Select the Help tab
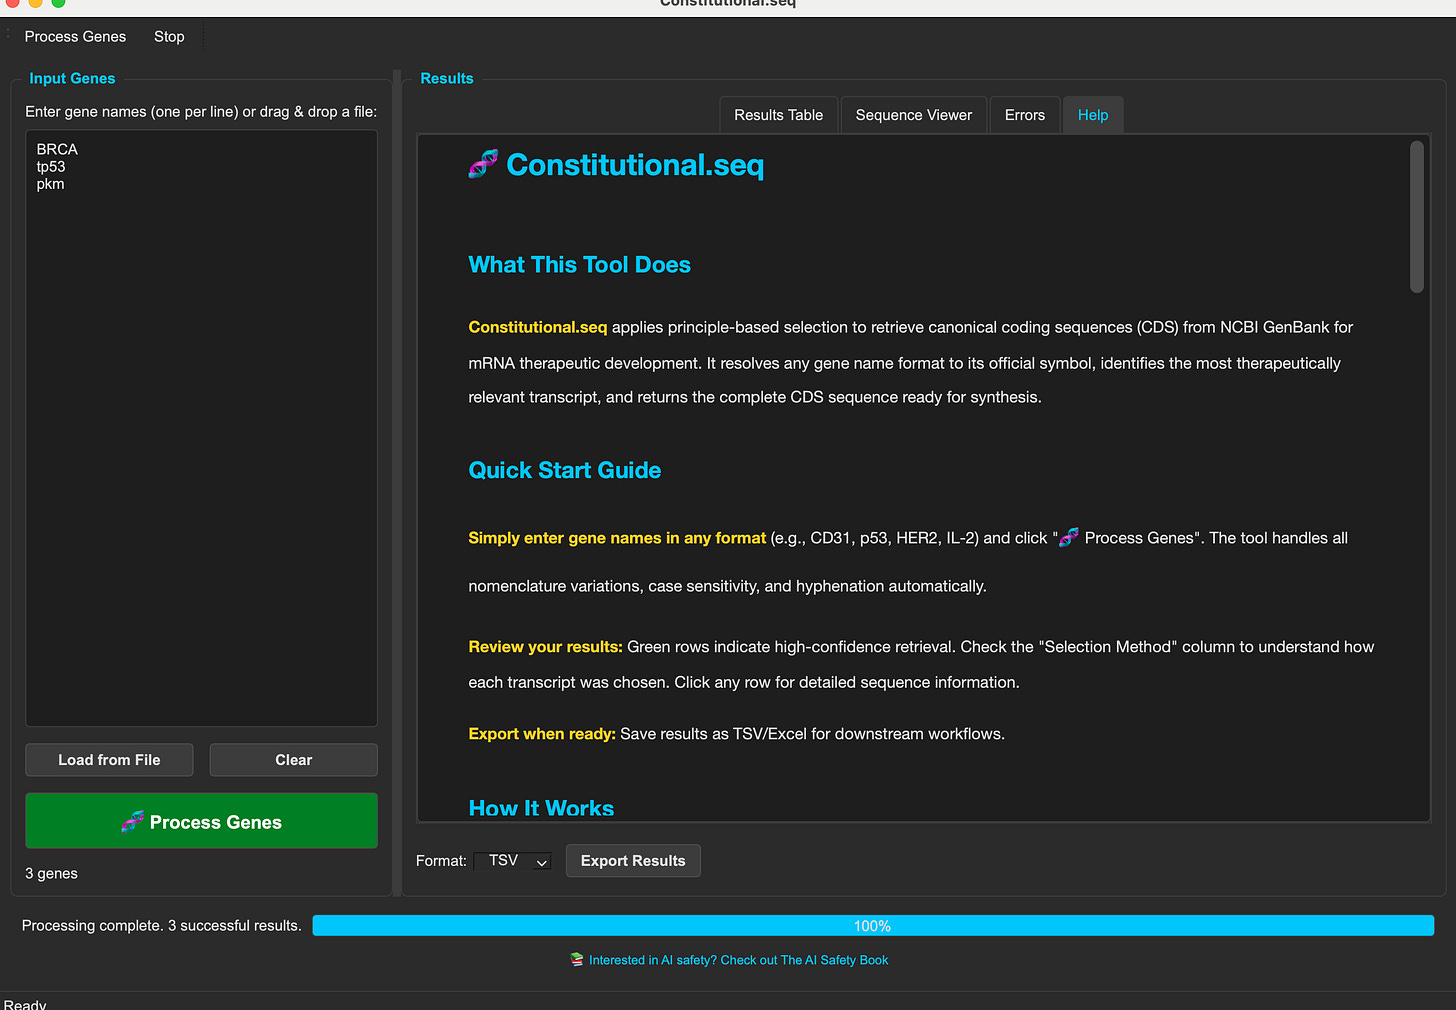 1092,115
